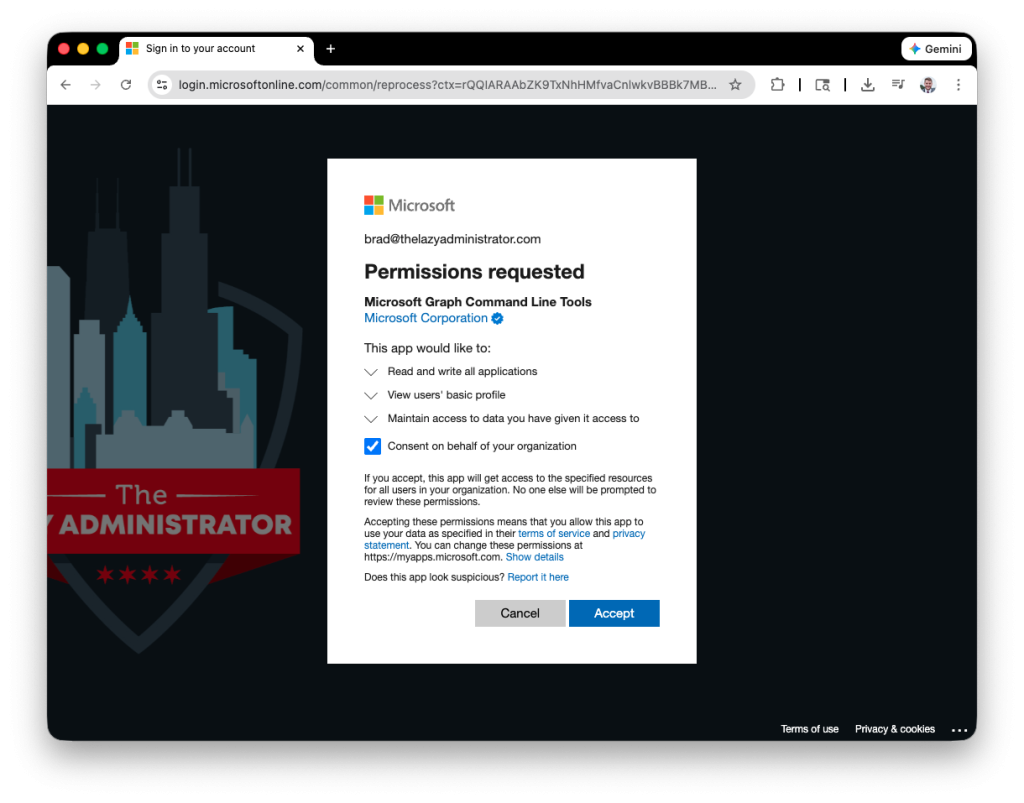Open the media controls toolbar icon
The width and height of the screenshot is (1024, 803).
[x=897, y=85]
